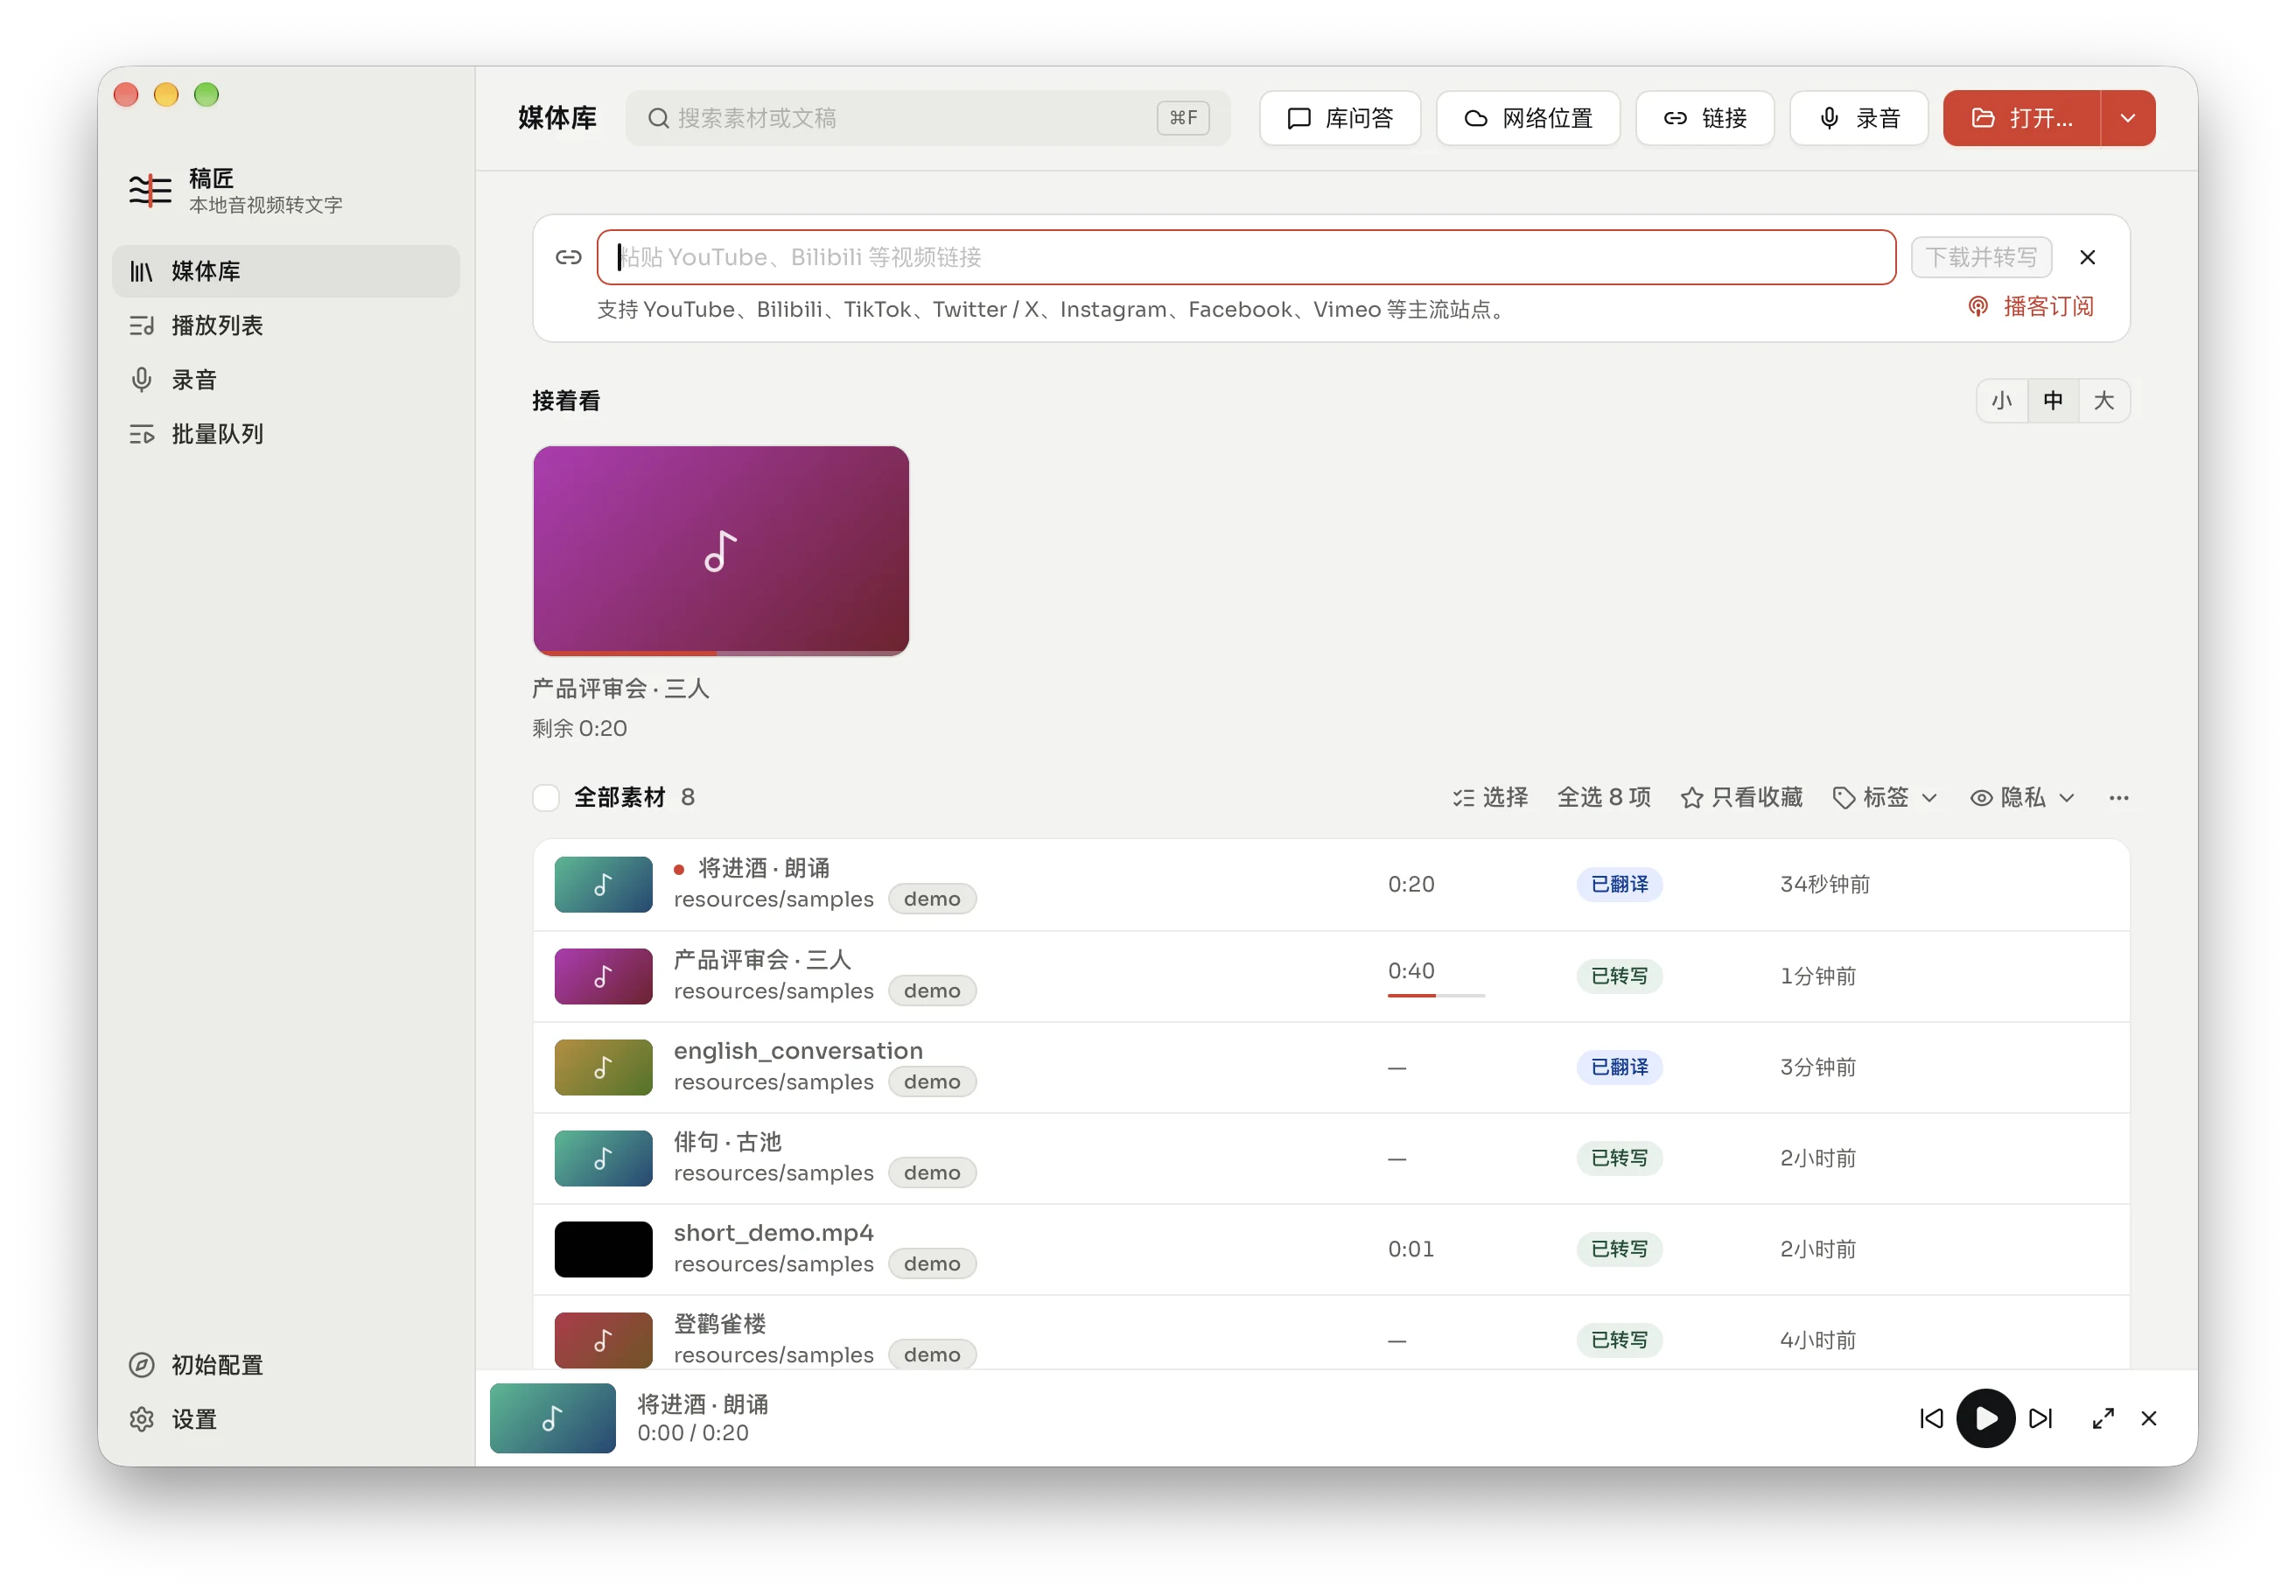This screenshot has height=1596, width=2296.
Task: Tick the 全部素材 select-all checkbox
Action: click(x=546, y=797)
